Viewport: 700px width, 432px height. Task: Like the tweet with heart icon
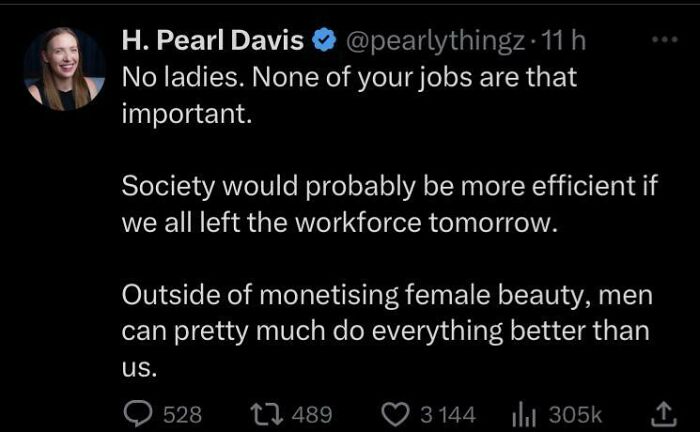[397, 412]
